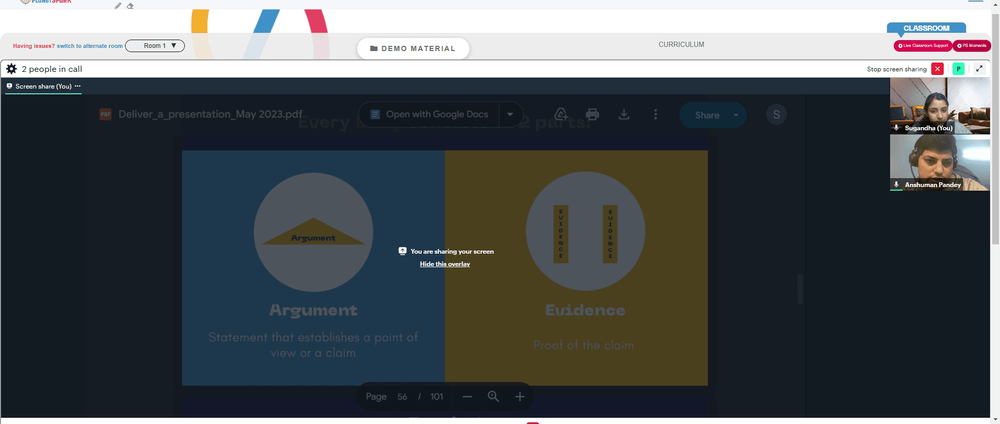Click the 2 people in call text
1000x424 pixels.
(52, 69)
